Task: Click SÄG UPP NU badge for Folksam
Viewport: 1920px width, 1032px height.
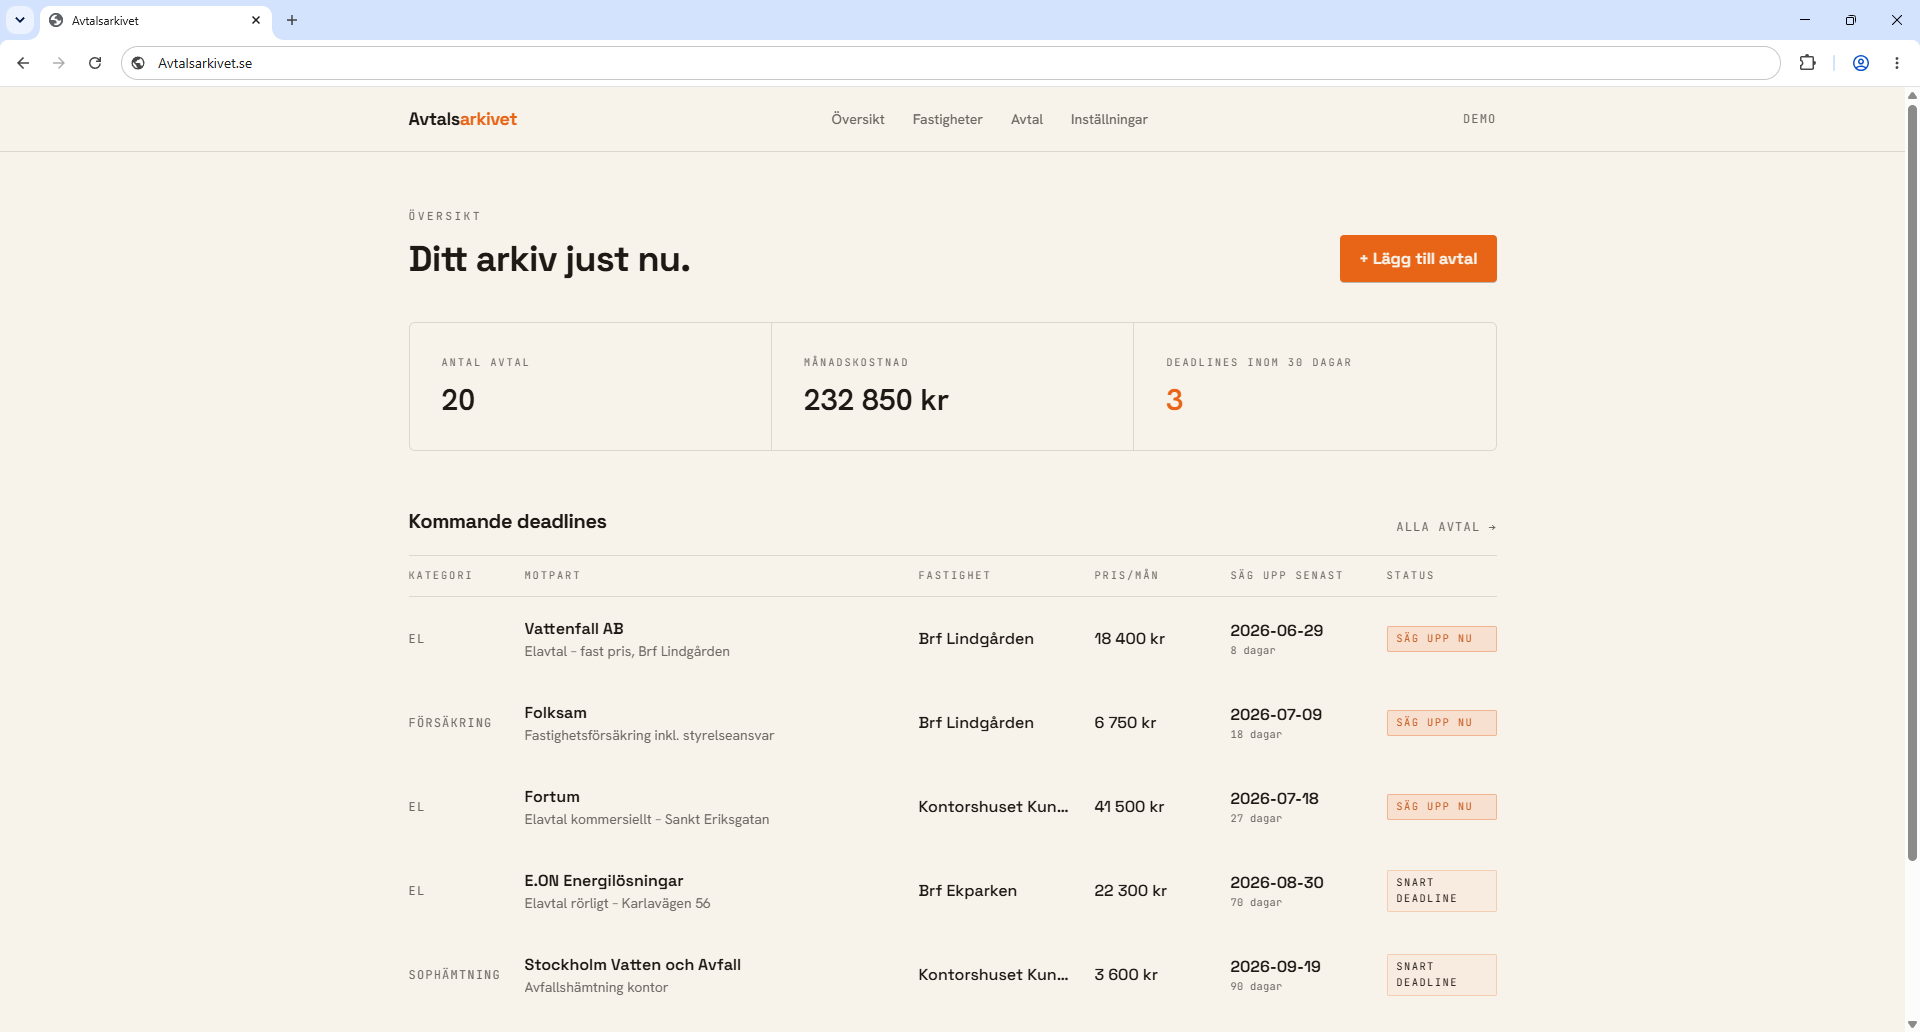Action: pyautogui.click(x=1441, y=723)
